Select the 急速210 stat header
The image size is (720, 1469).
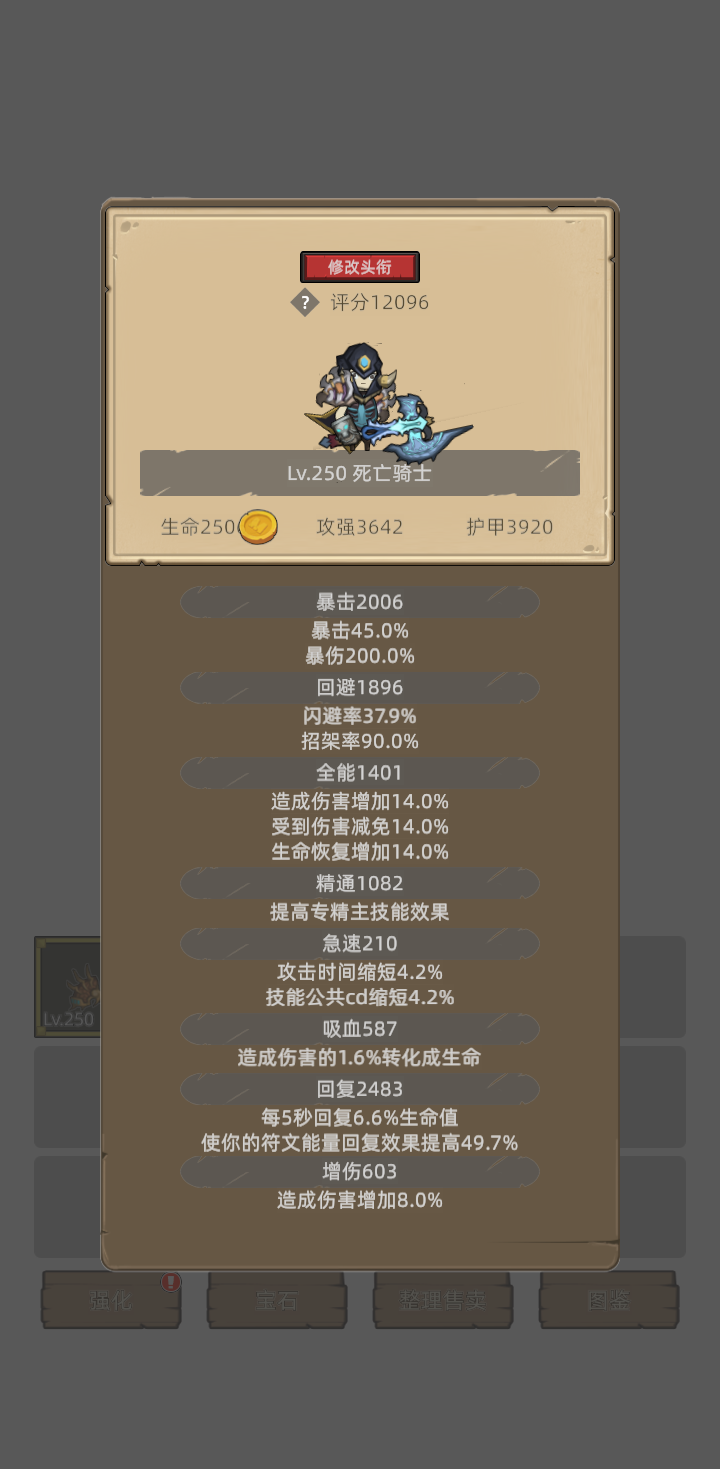(360, 944)
